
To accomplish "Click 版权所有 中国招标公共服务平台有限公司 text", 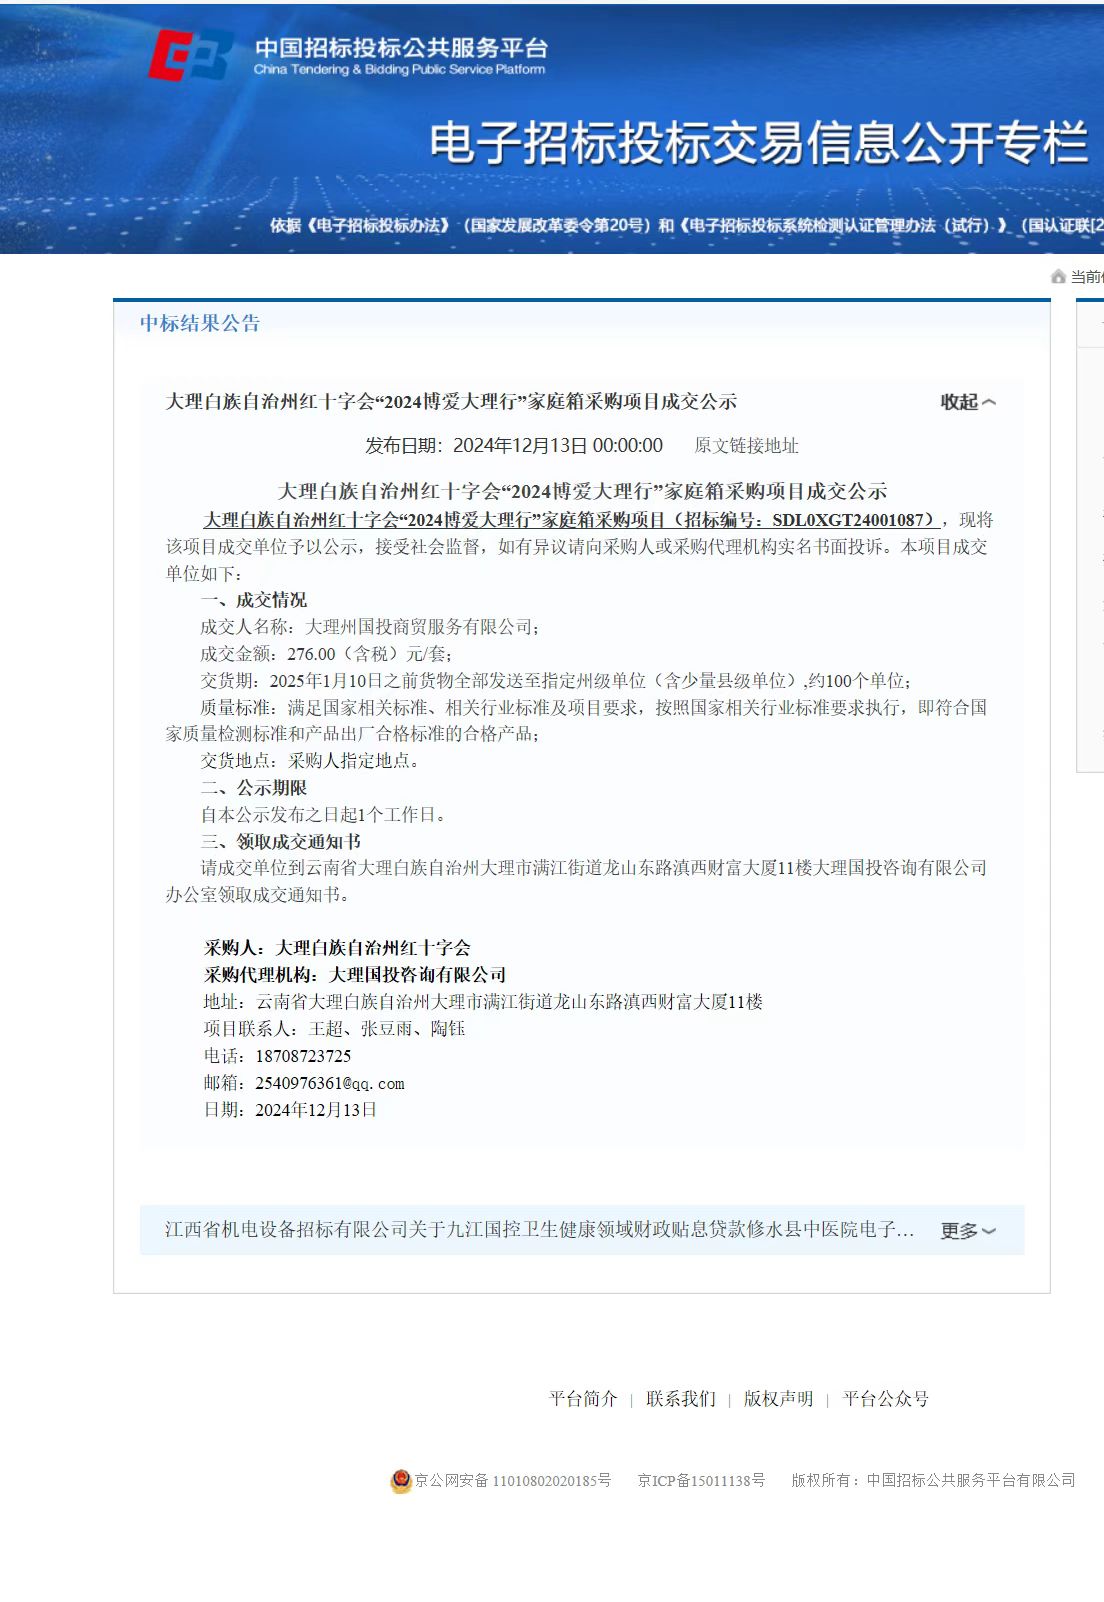I will pyautogui.click(x=933, y=1480).
